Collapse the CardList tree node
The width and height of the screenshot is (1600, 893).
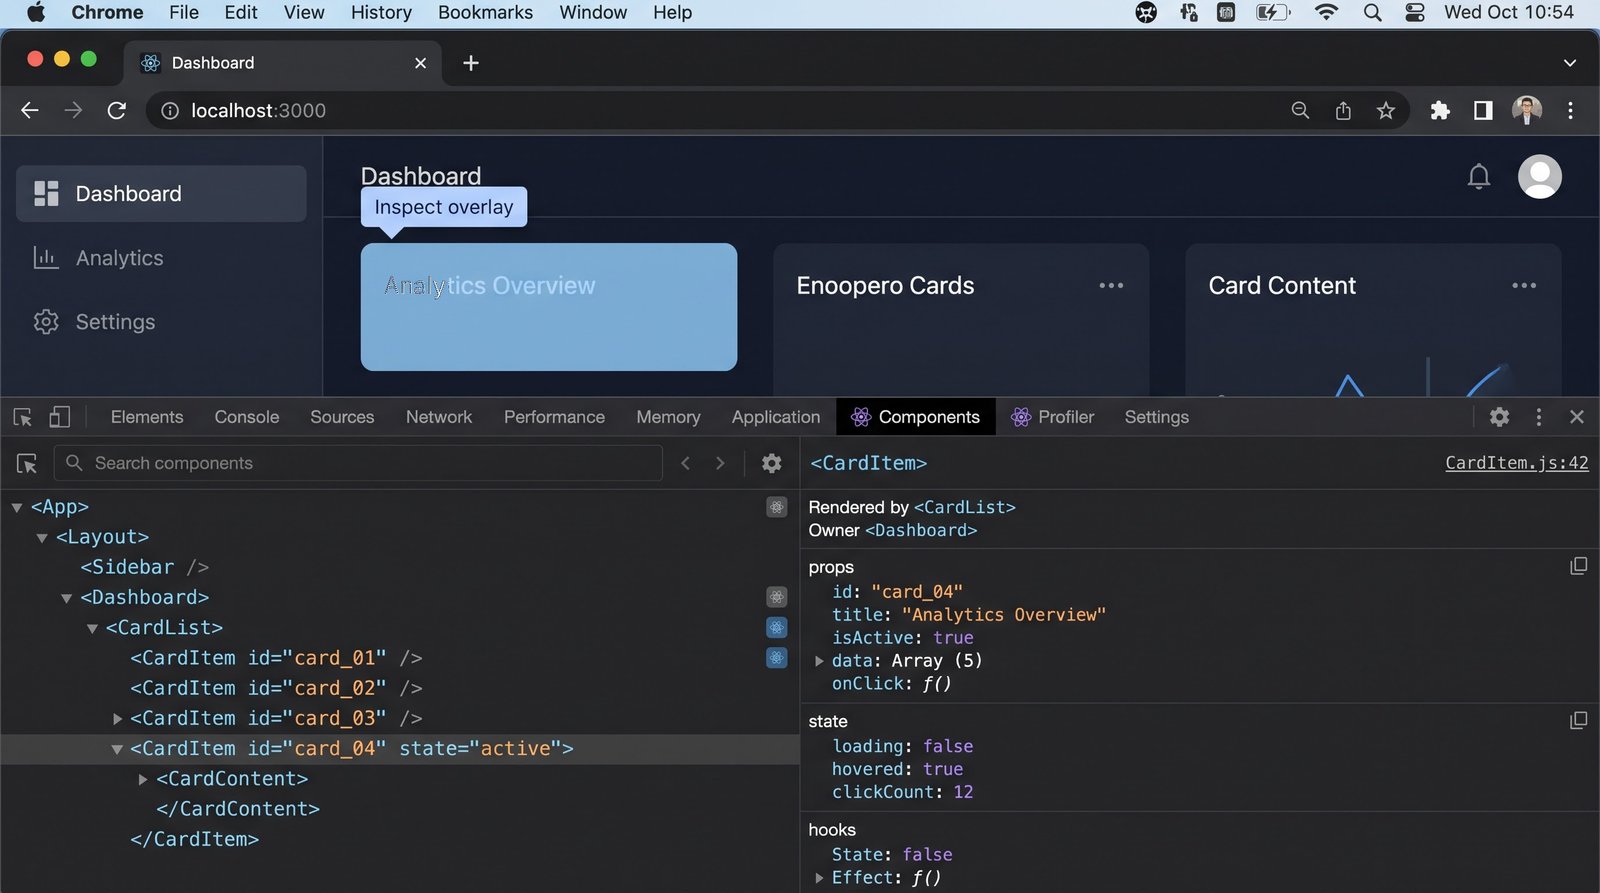[x=92, y=628]
